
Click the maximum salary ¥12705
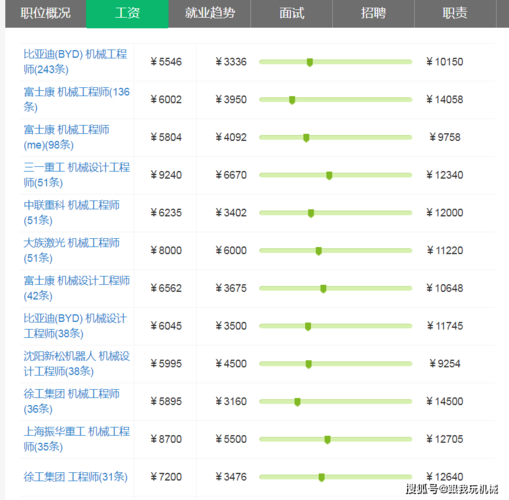click(x=445, y=439)
